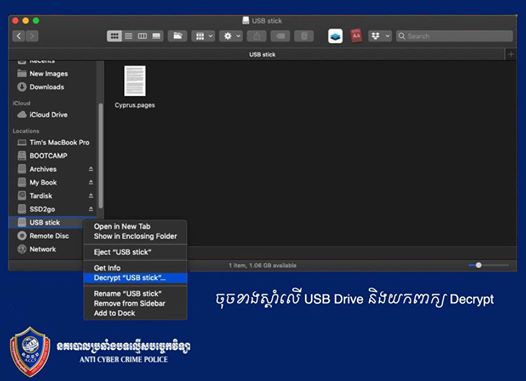
Task: Click the blue stacked-layers app icon
Action: (335, 36)
